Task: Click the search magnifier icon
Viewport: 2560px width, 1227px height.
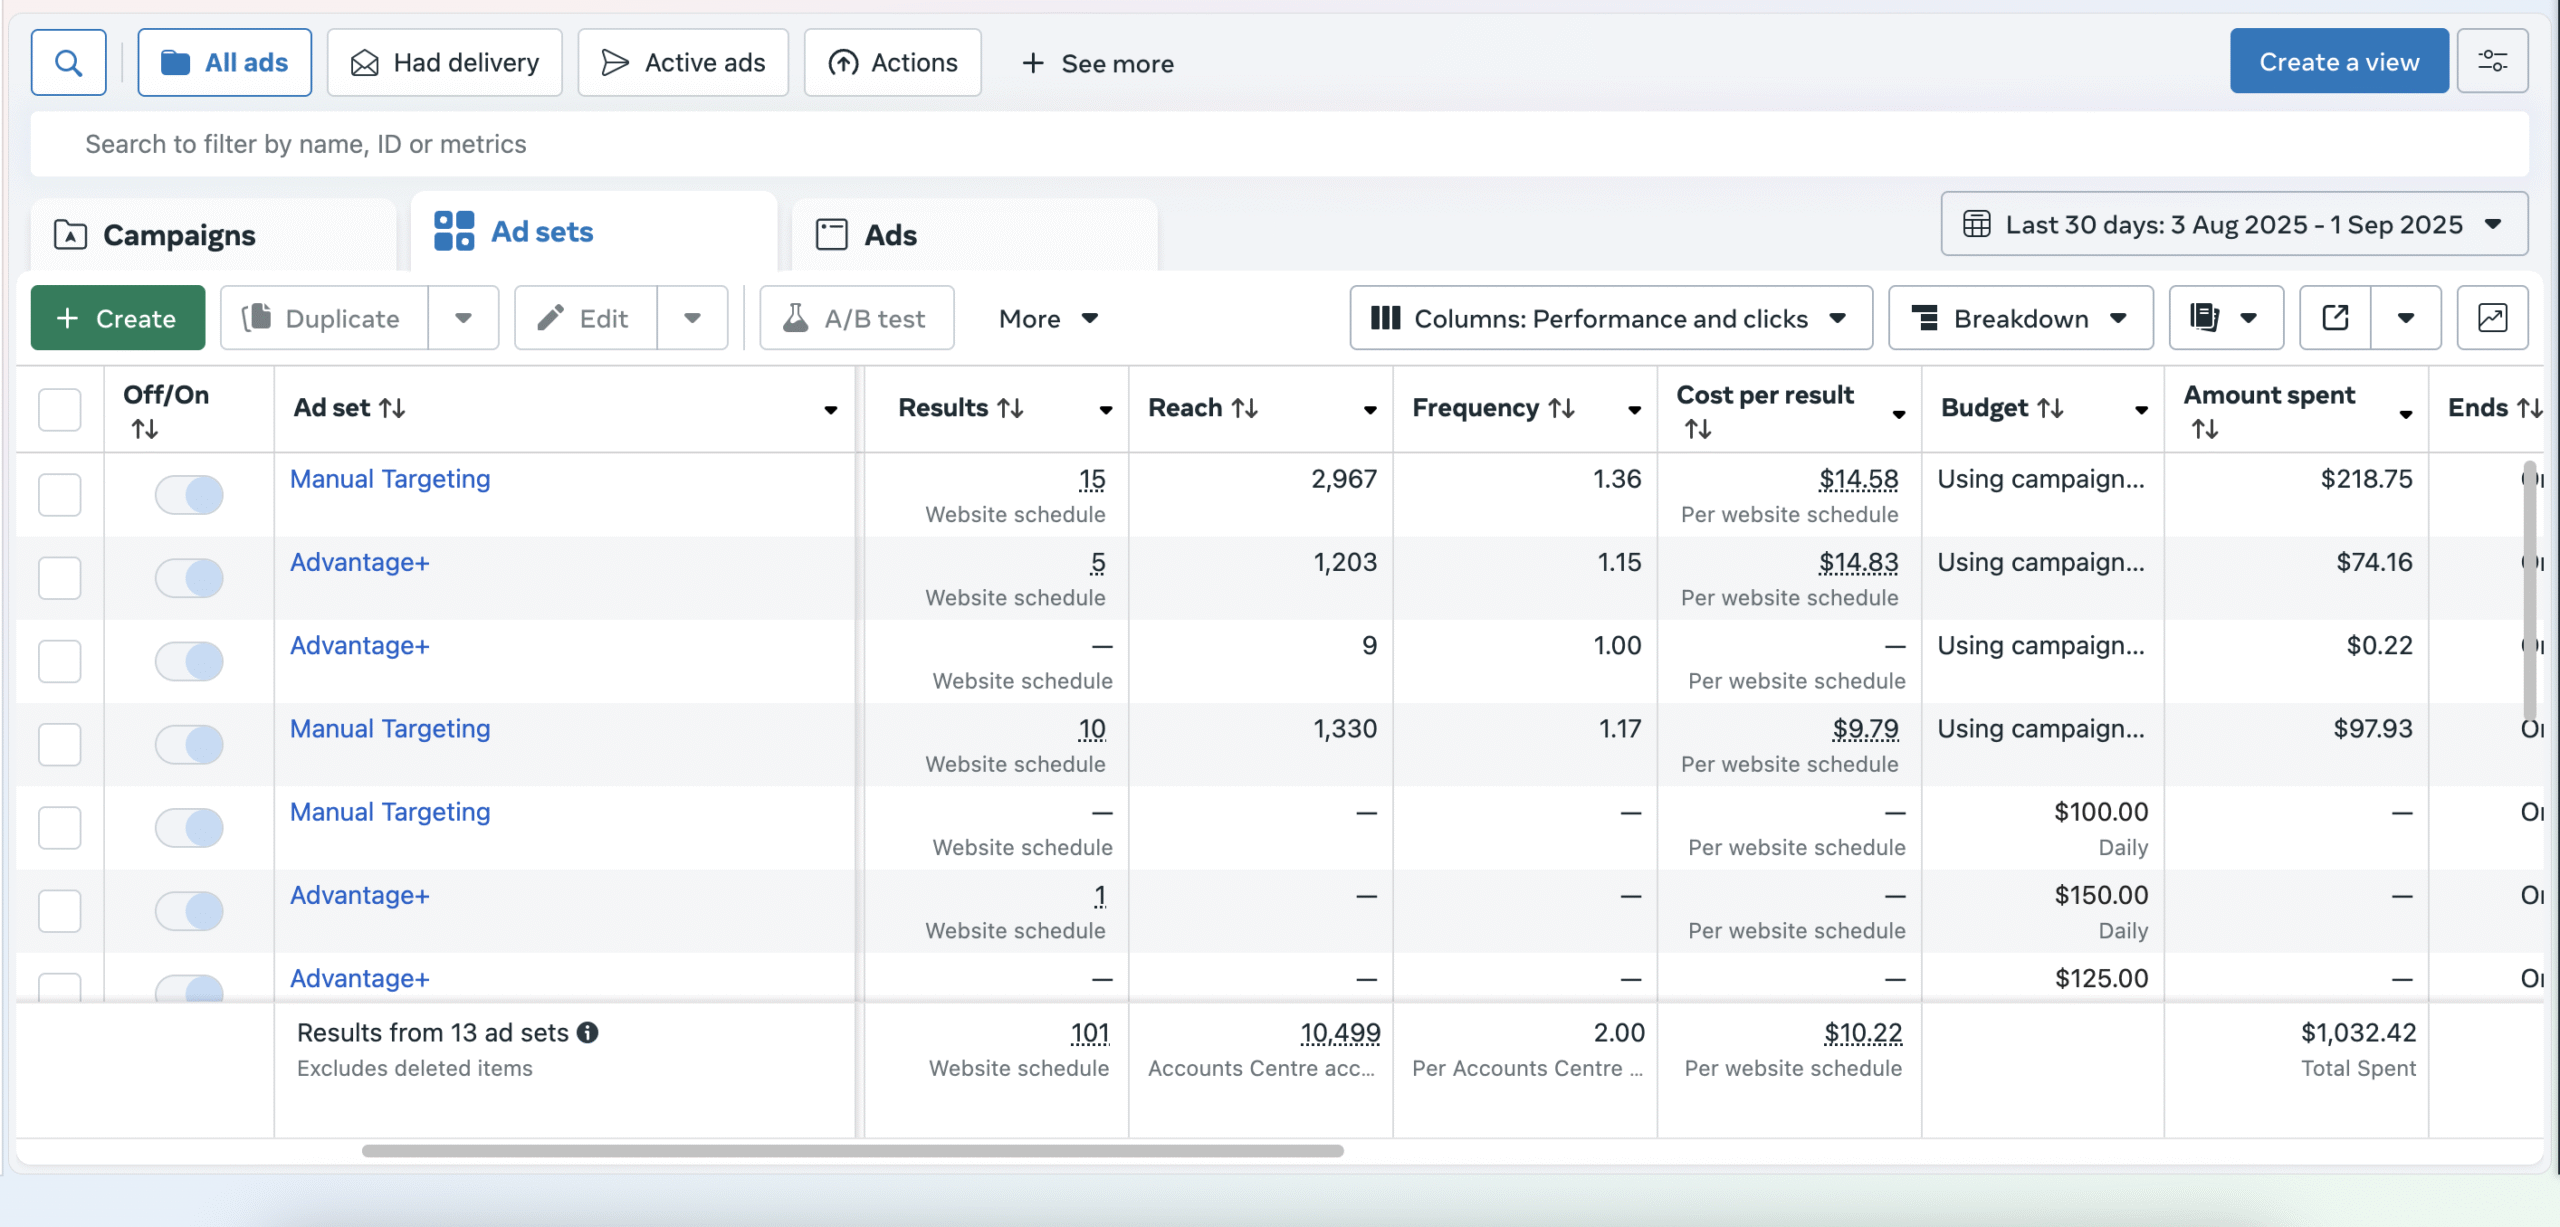Action: click(x=68, y=63)
